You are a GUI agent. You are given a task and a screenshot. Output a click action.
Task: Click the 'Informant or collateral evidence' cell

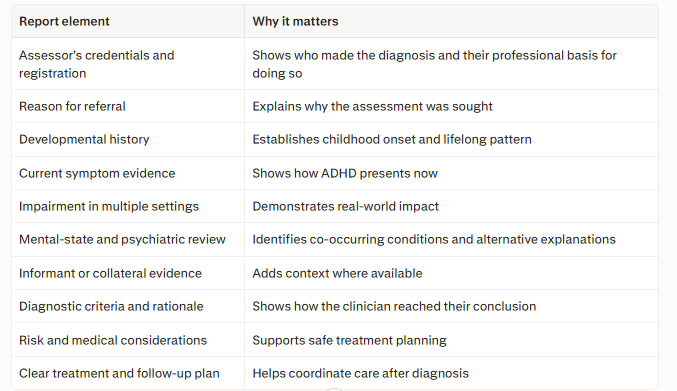[x=128, y=273]
